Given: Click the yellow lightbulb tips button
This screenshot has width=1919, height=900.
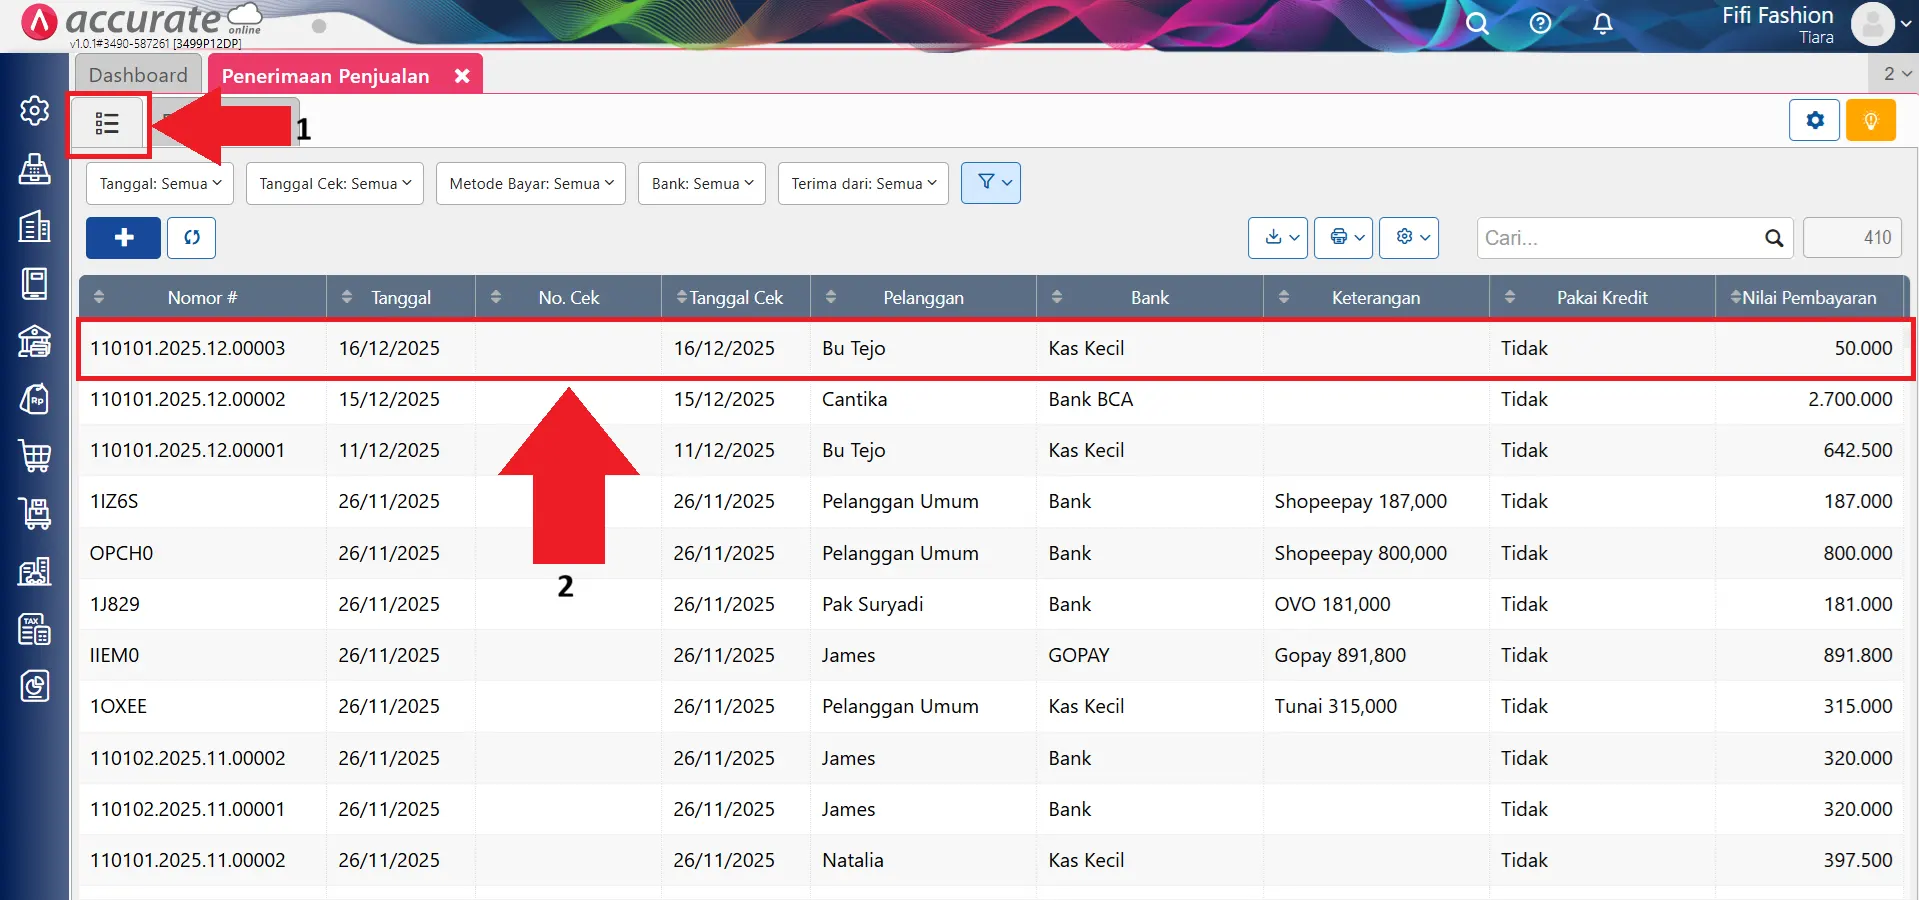Looking at the screenshot, I should pos(1870,121).
